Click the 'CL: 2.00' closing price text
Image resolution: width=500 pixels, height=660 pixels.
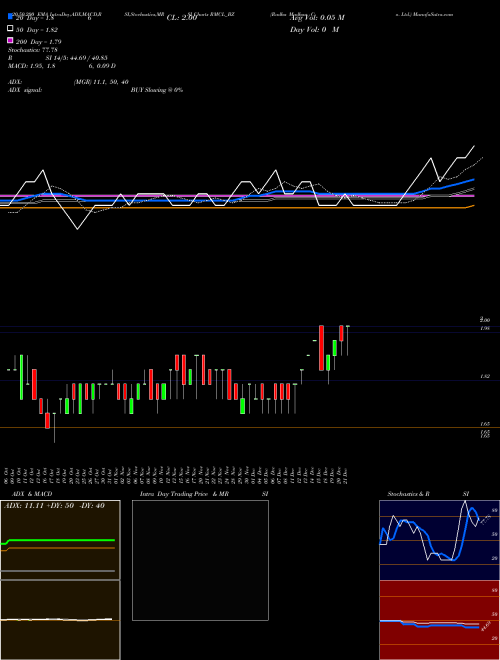(x=182, y=18)
